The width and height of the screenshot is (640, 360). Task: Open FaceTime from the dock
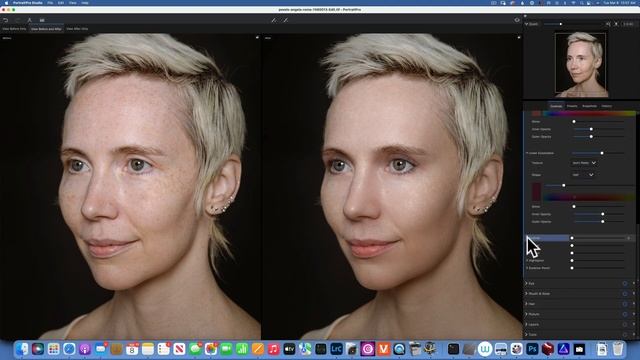click(227, 349)
